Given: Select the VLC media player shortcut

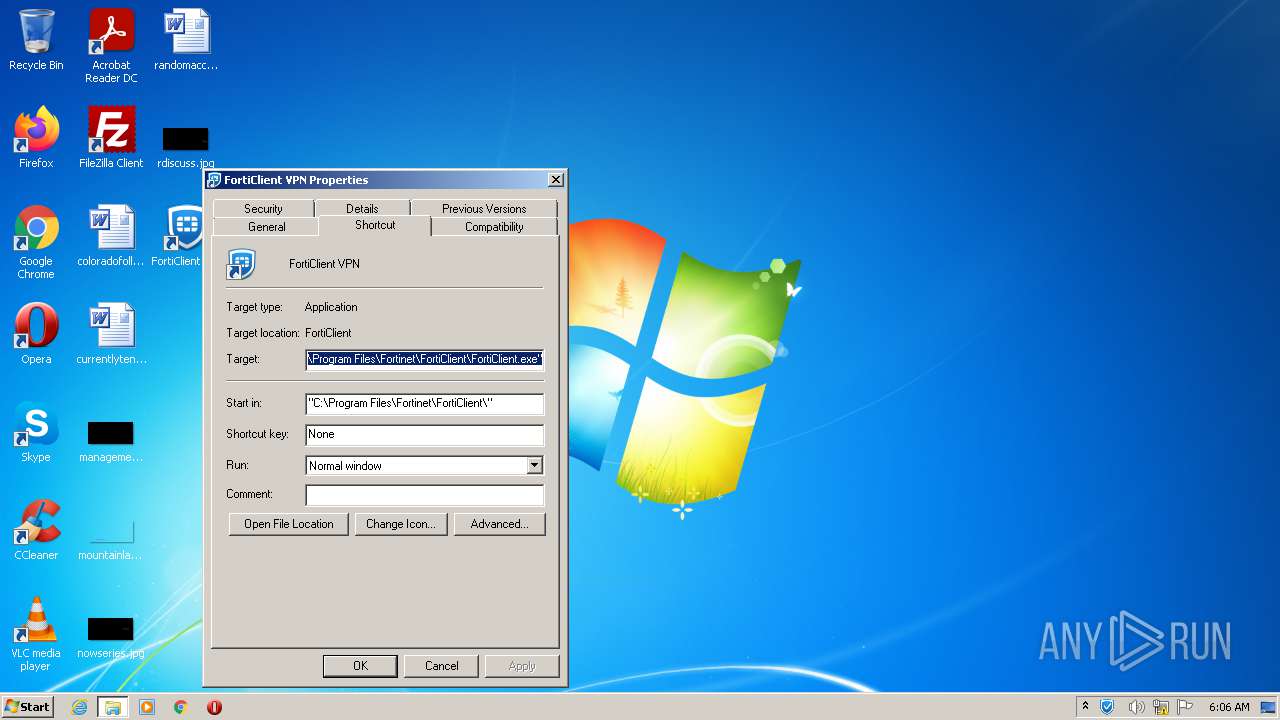Looking at the screenshot, I should point(36,634).
